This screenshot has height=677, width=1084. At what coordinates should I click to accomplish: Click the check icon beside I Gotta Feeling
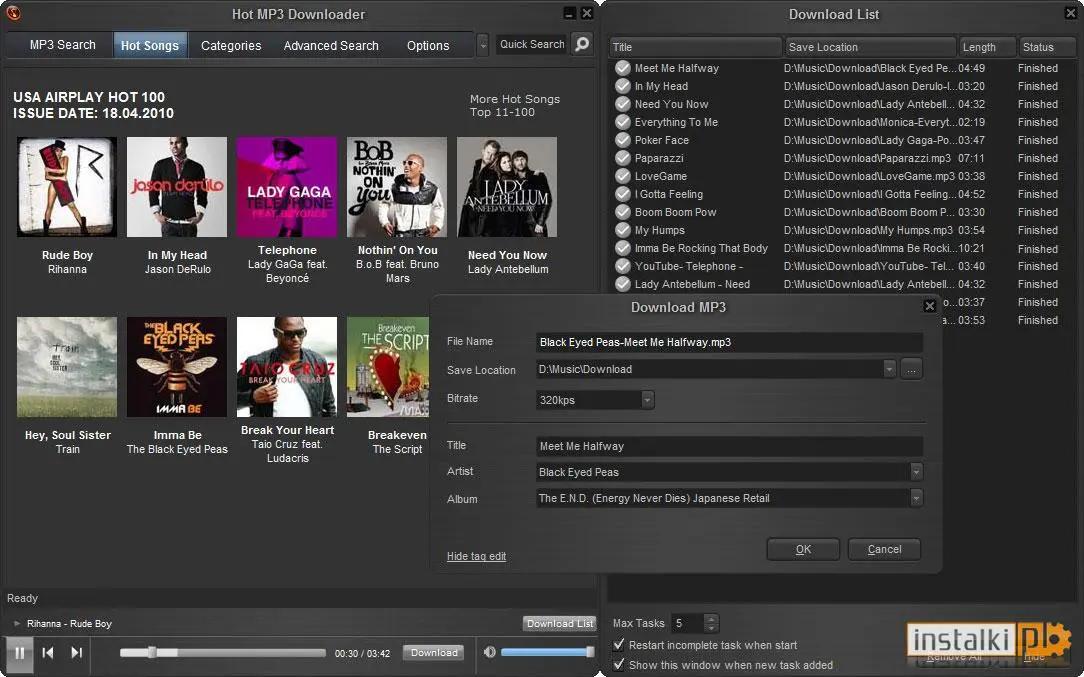pos(623,194)
